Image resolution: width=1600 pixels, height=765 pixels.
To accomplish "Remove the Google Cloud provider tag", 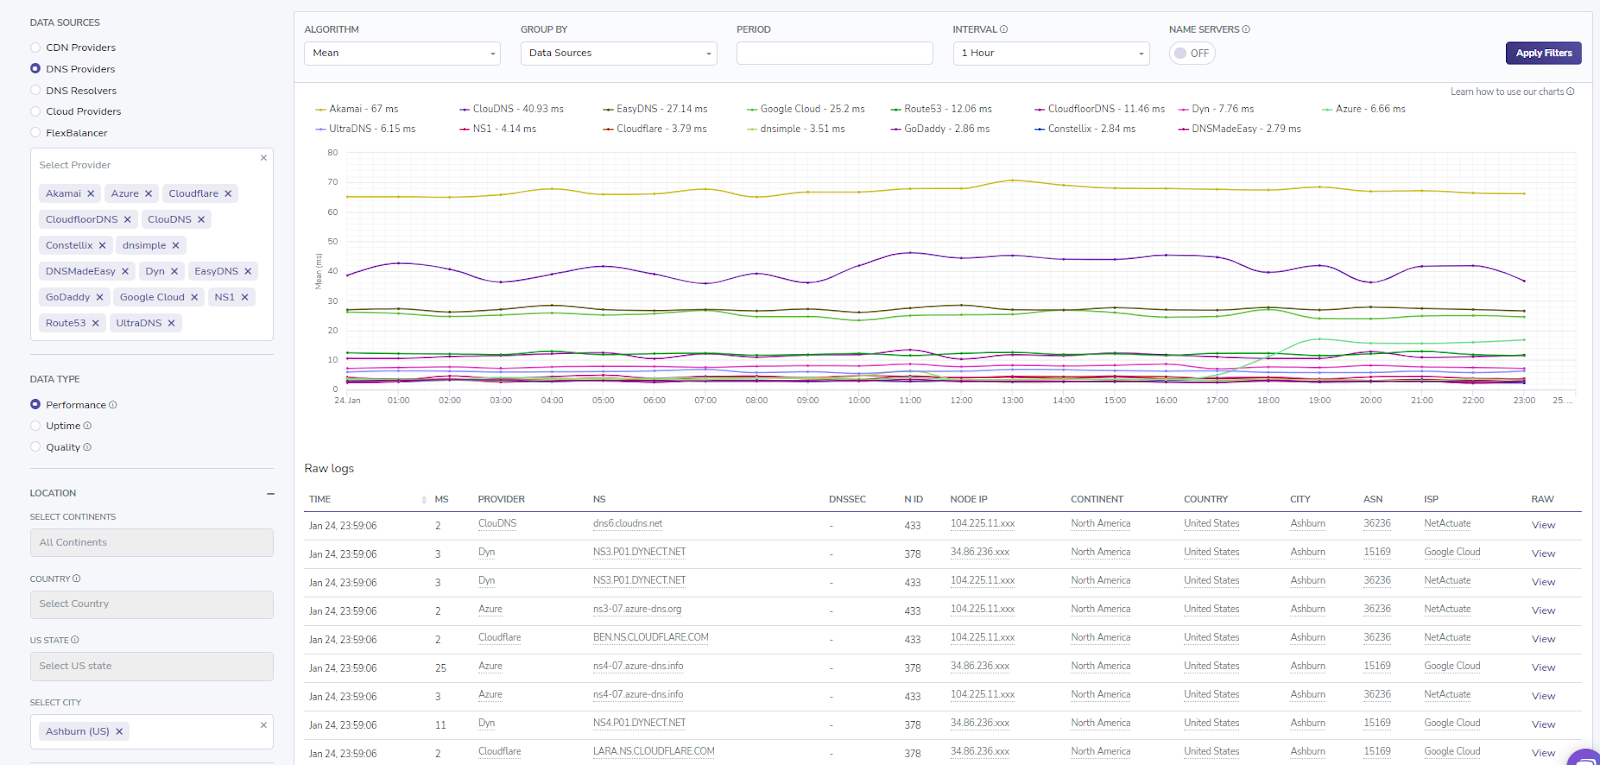I will (194, 298).
